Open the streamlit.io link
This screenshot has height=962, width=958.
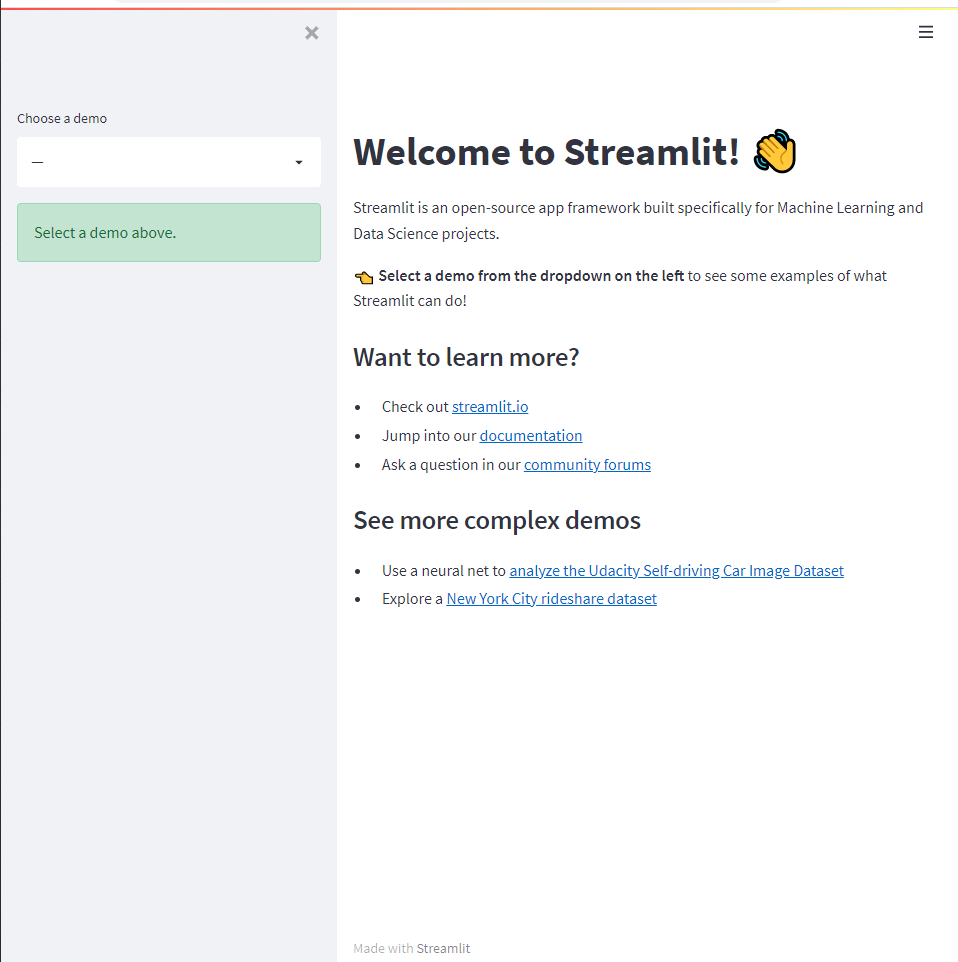click(490, 407)
